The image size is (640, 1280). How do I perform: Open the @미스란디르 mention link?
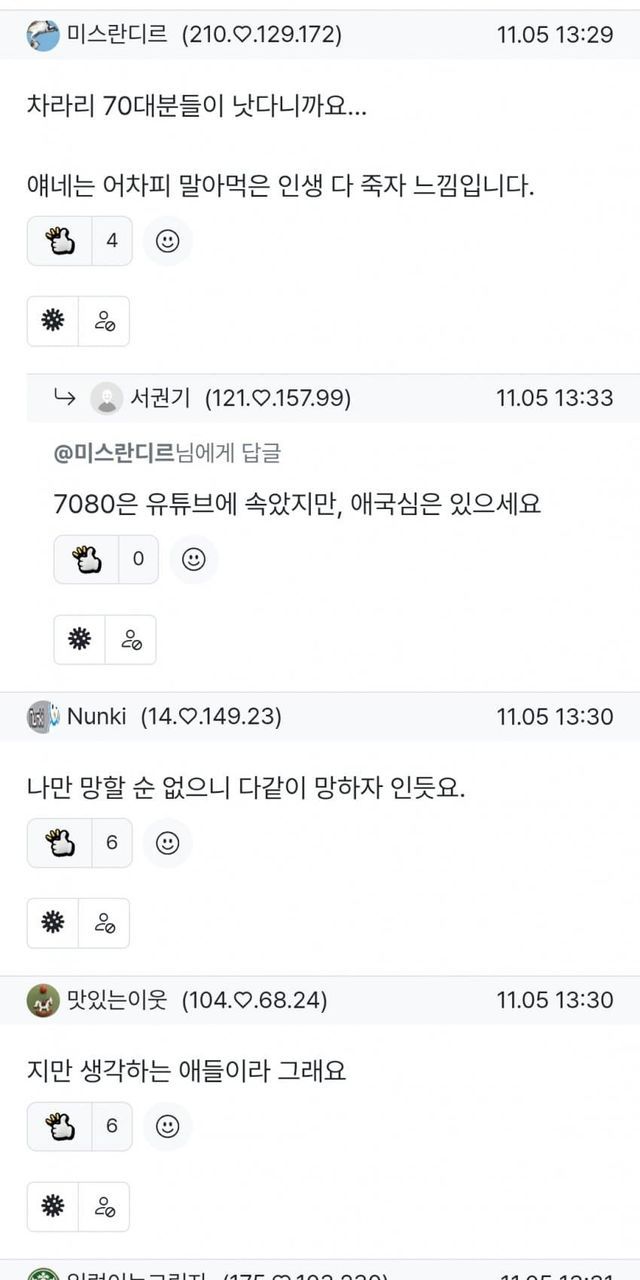point(115,453)
